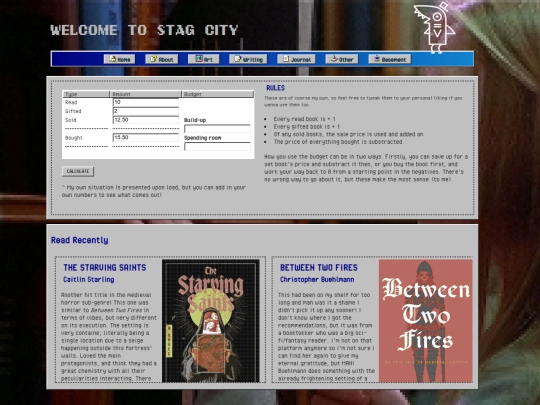Focus the Sold amount field
540x405 pixels.
pos(146,120)
